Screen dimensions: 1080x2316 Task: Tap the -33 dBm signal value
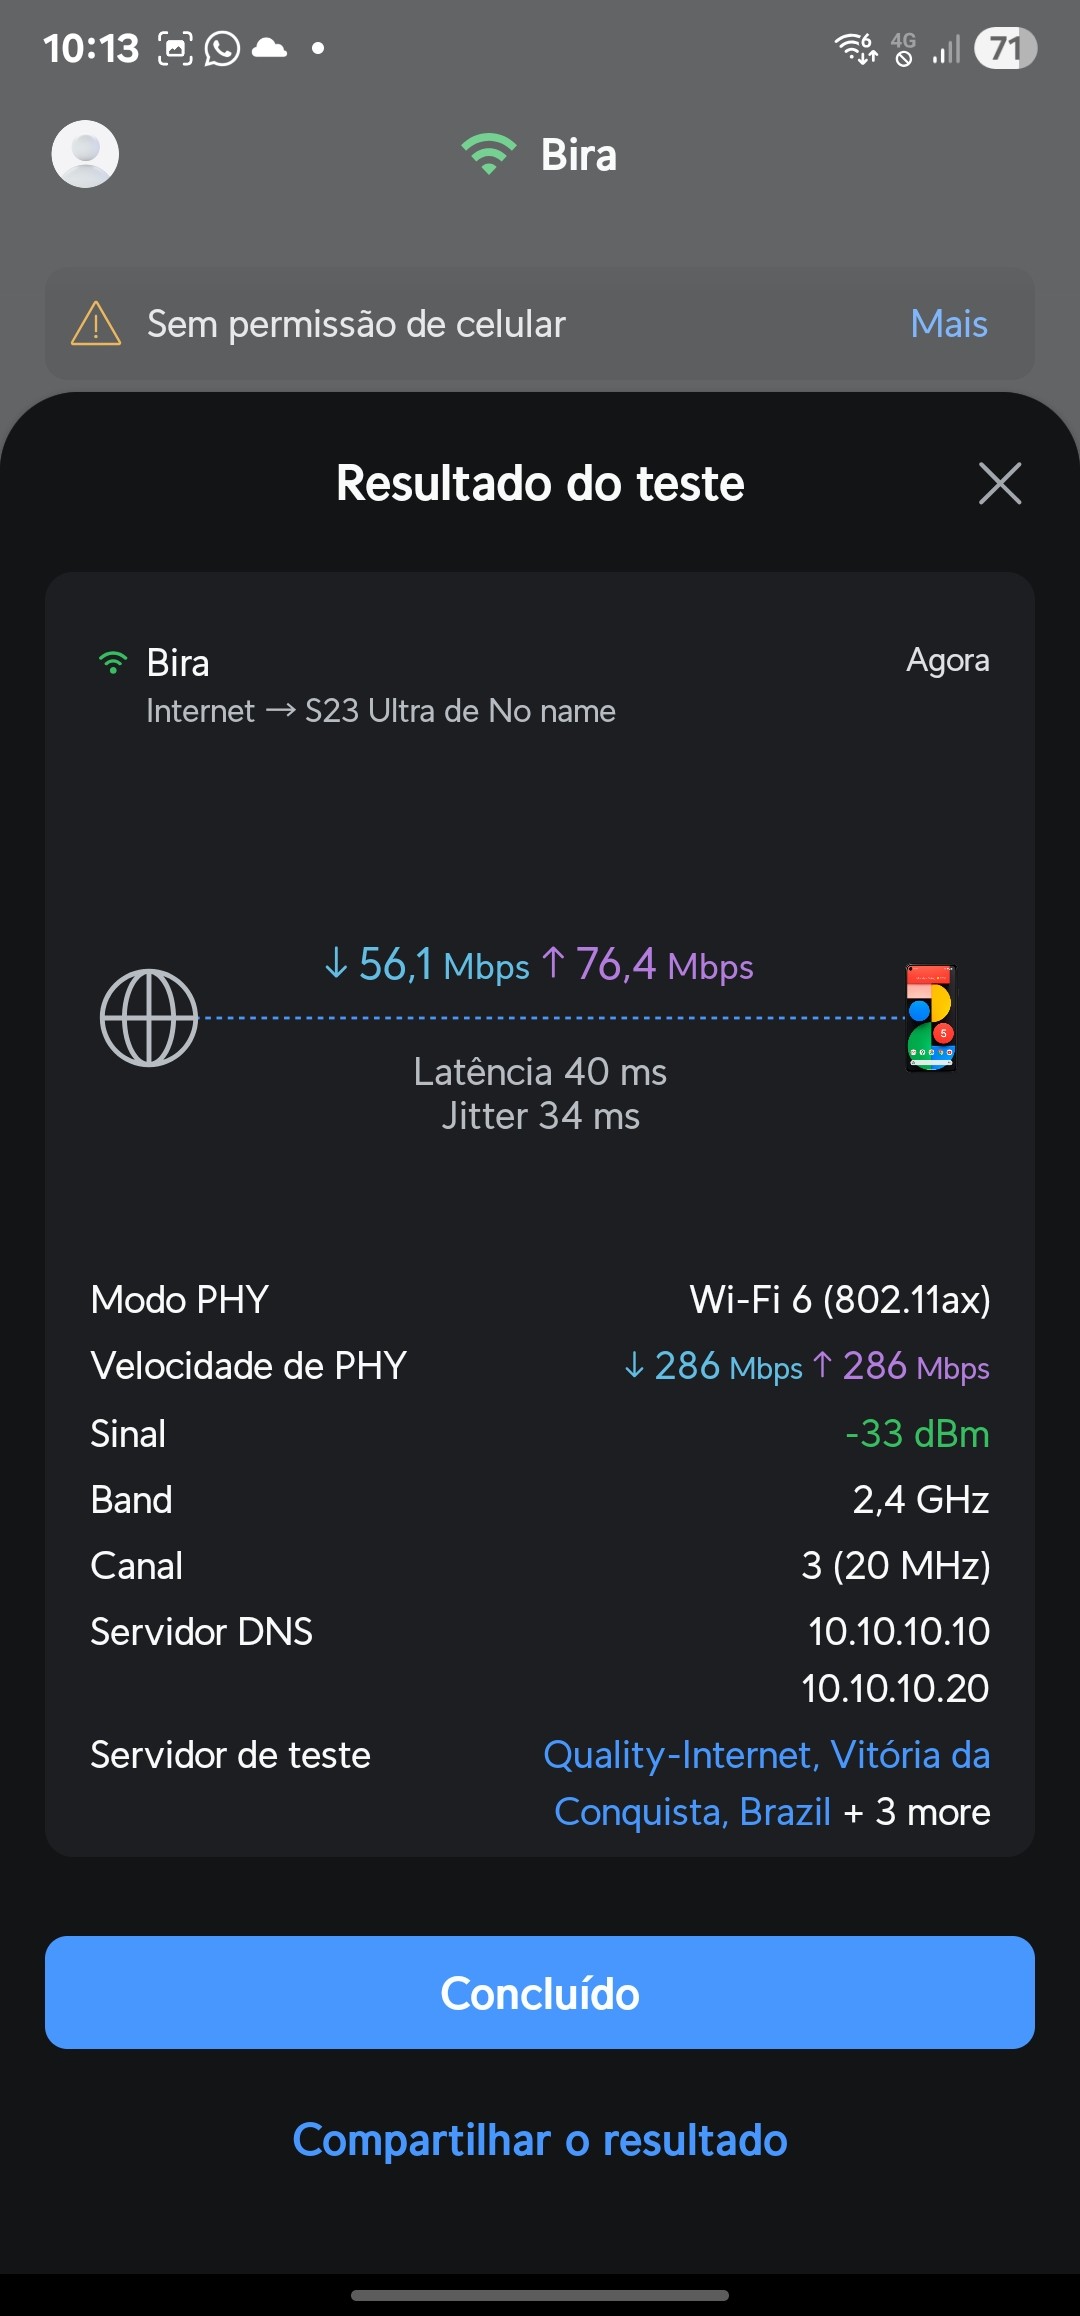917,1434
